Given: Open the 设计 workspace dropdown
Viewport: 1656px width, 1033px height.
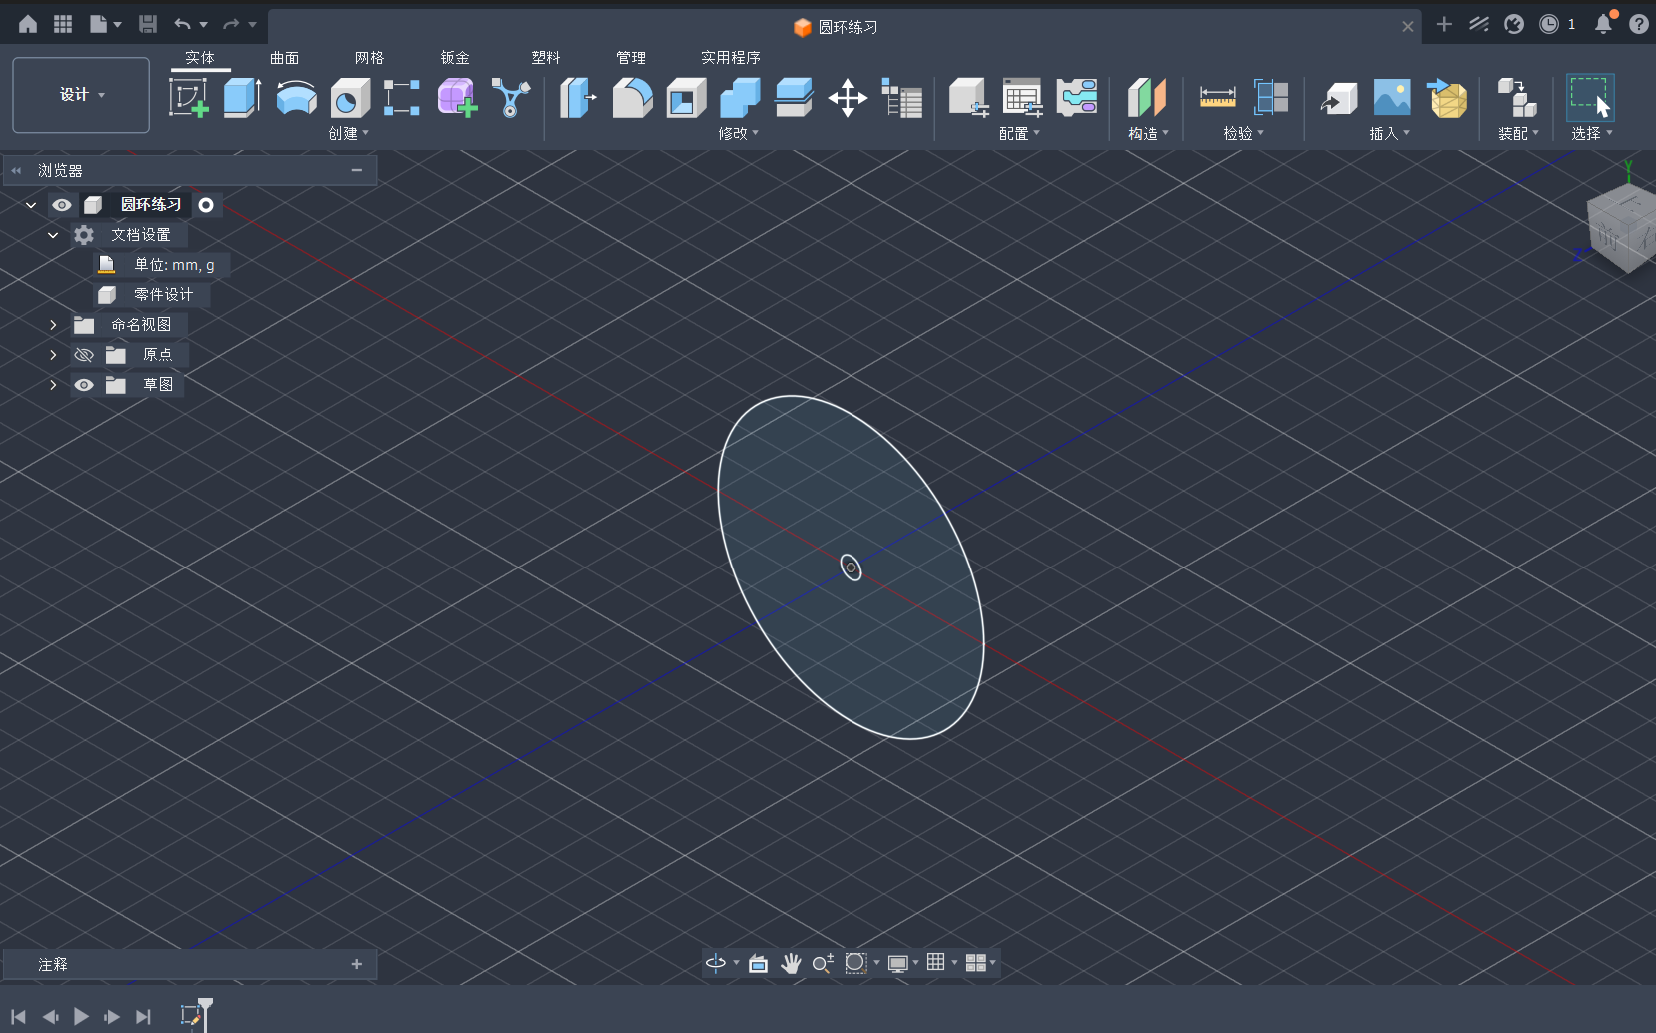Looking at the screenshot, I should (x=81, y=95).
